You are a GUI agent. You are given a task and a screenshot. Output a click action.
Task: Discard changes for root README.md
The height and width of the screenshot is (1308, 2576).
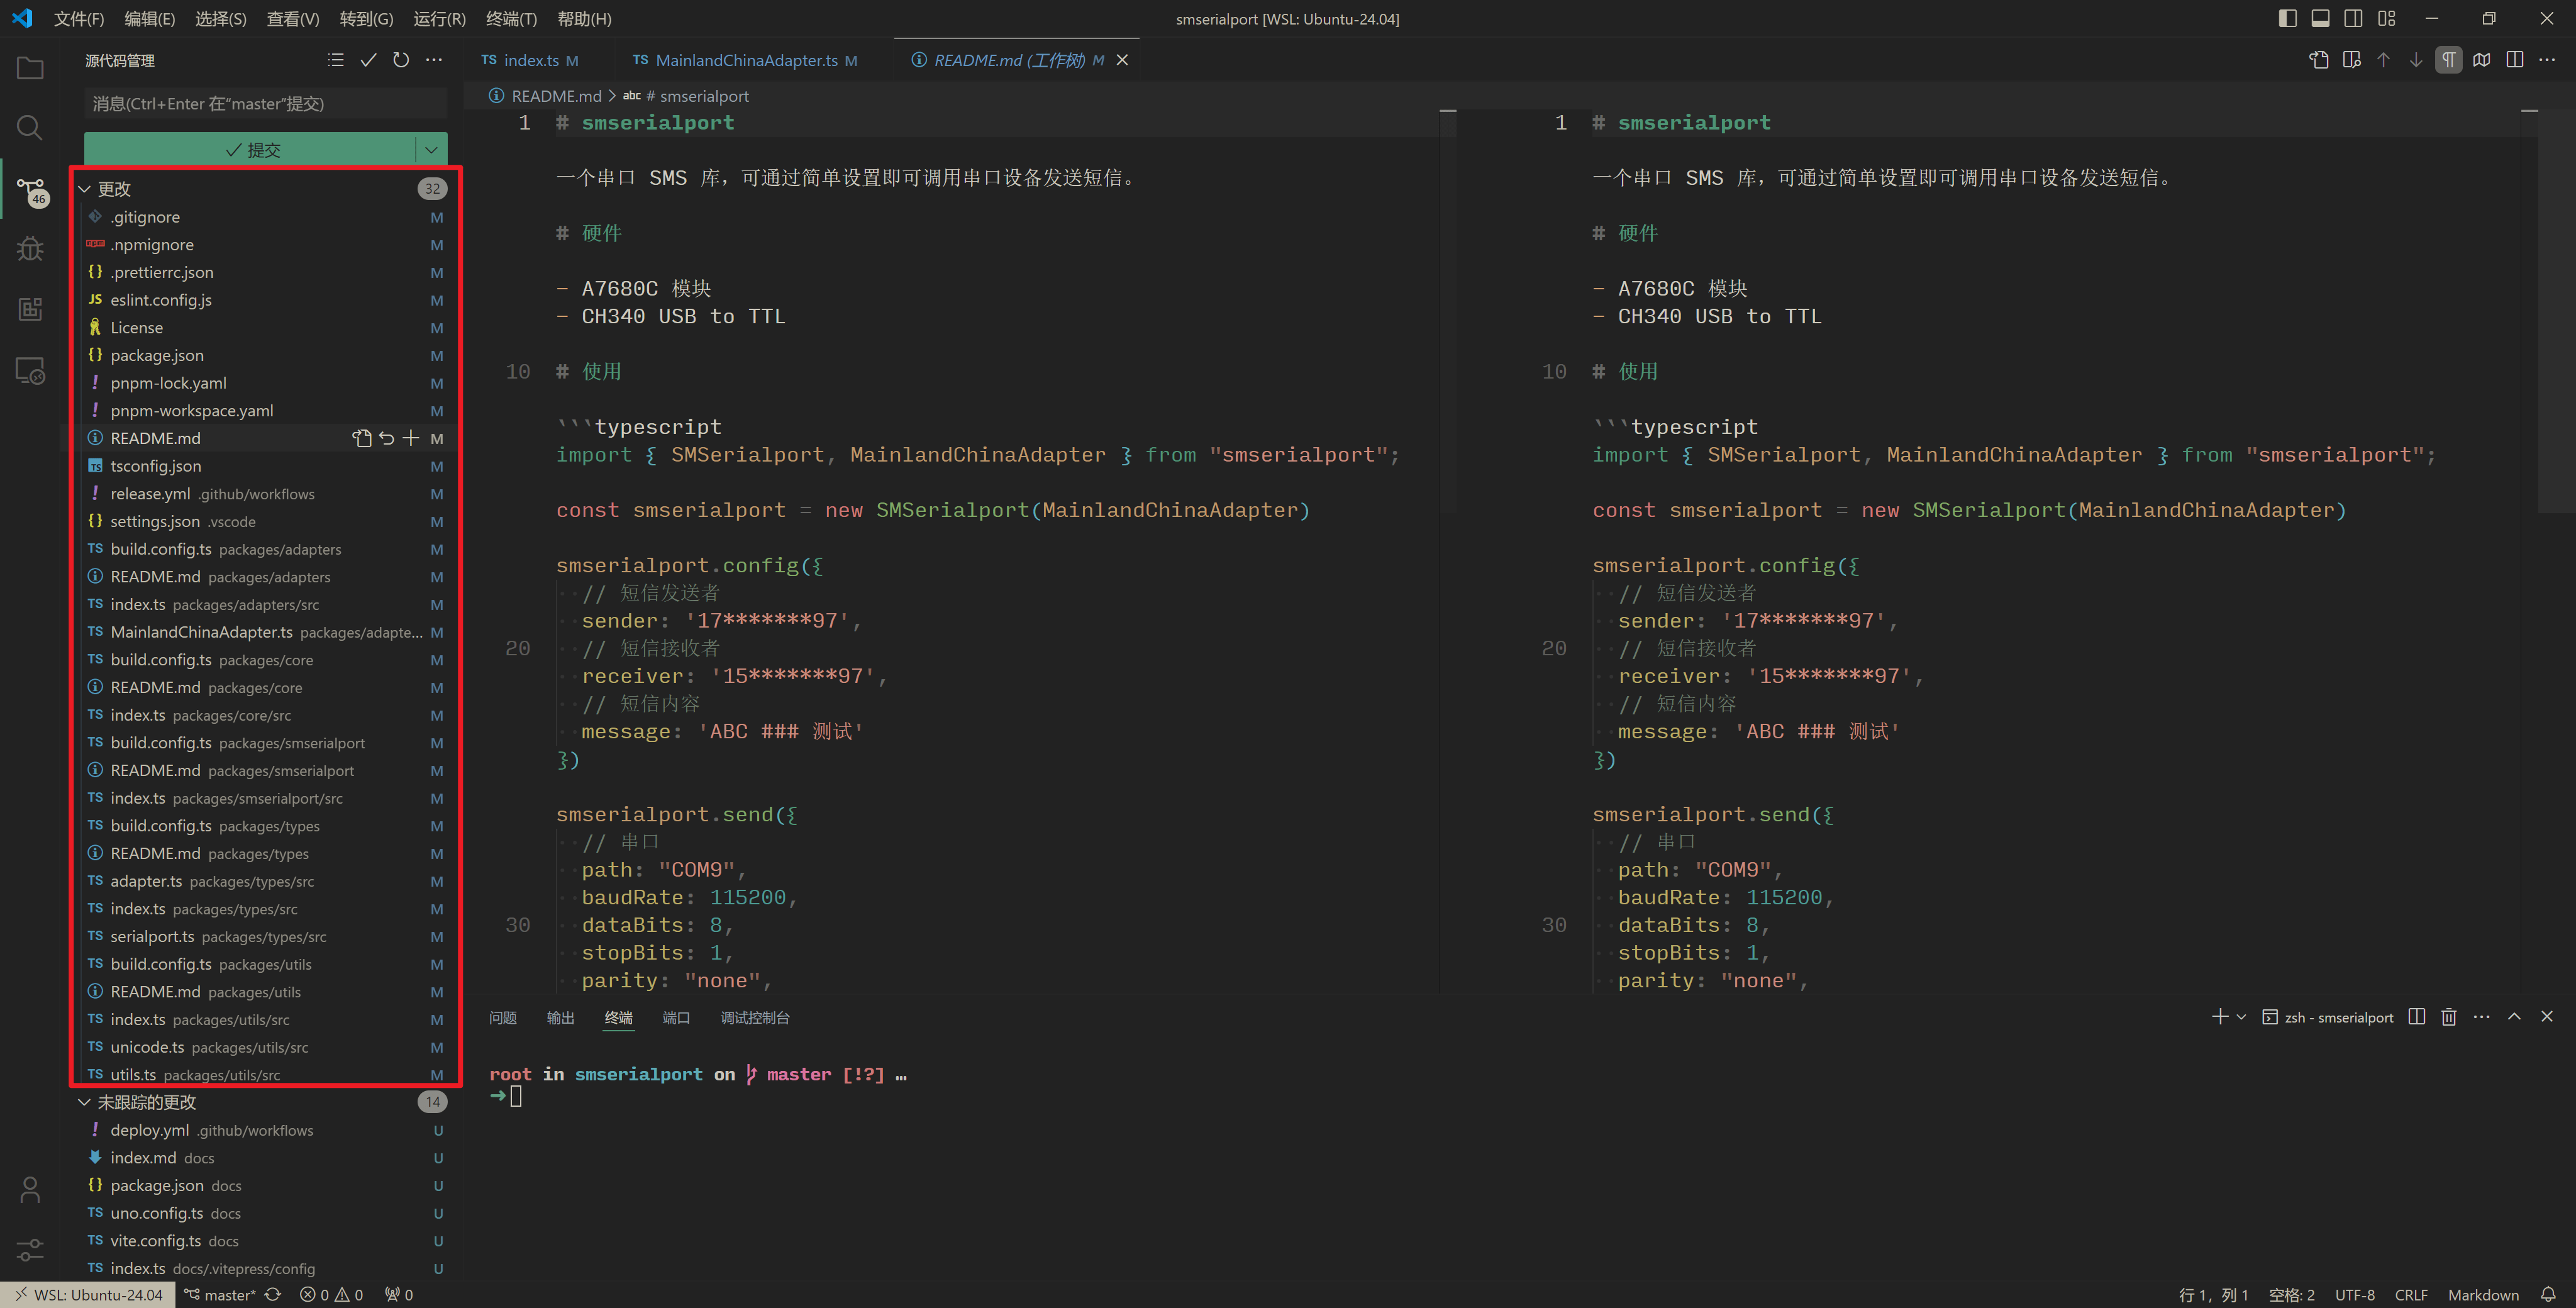387,438
